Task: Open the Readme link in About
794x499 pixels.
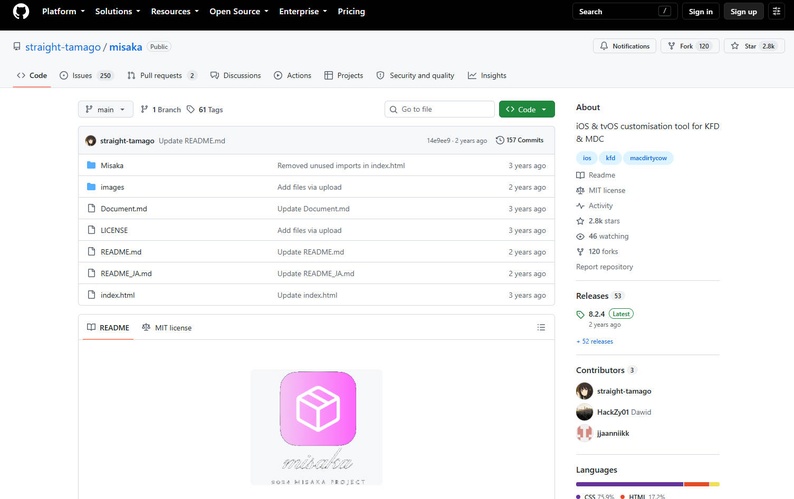Action: [596, 175]
